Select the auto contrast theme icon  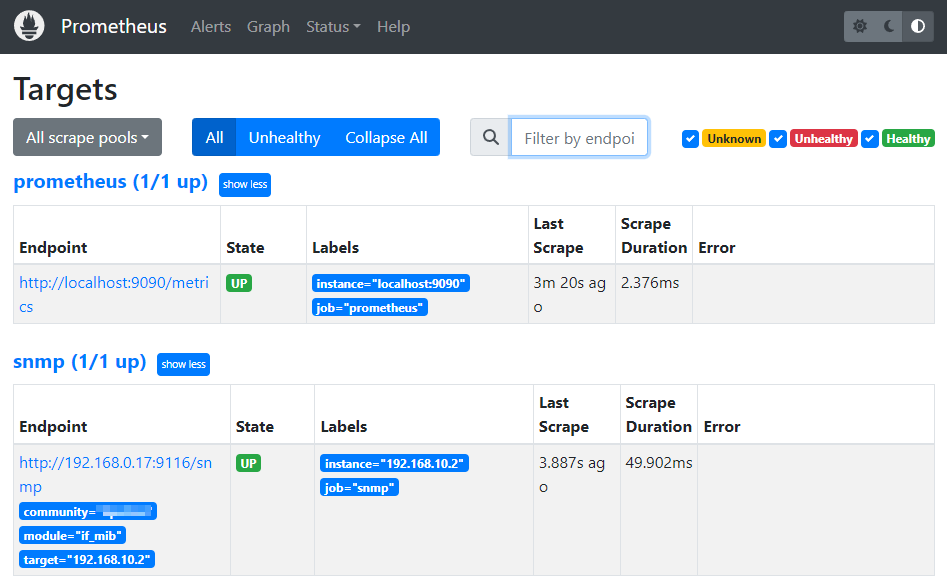pyautogui.click(x=918, y=26)
